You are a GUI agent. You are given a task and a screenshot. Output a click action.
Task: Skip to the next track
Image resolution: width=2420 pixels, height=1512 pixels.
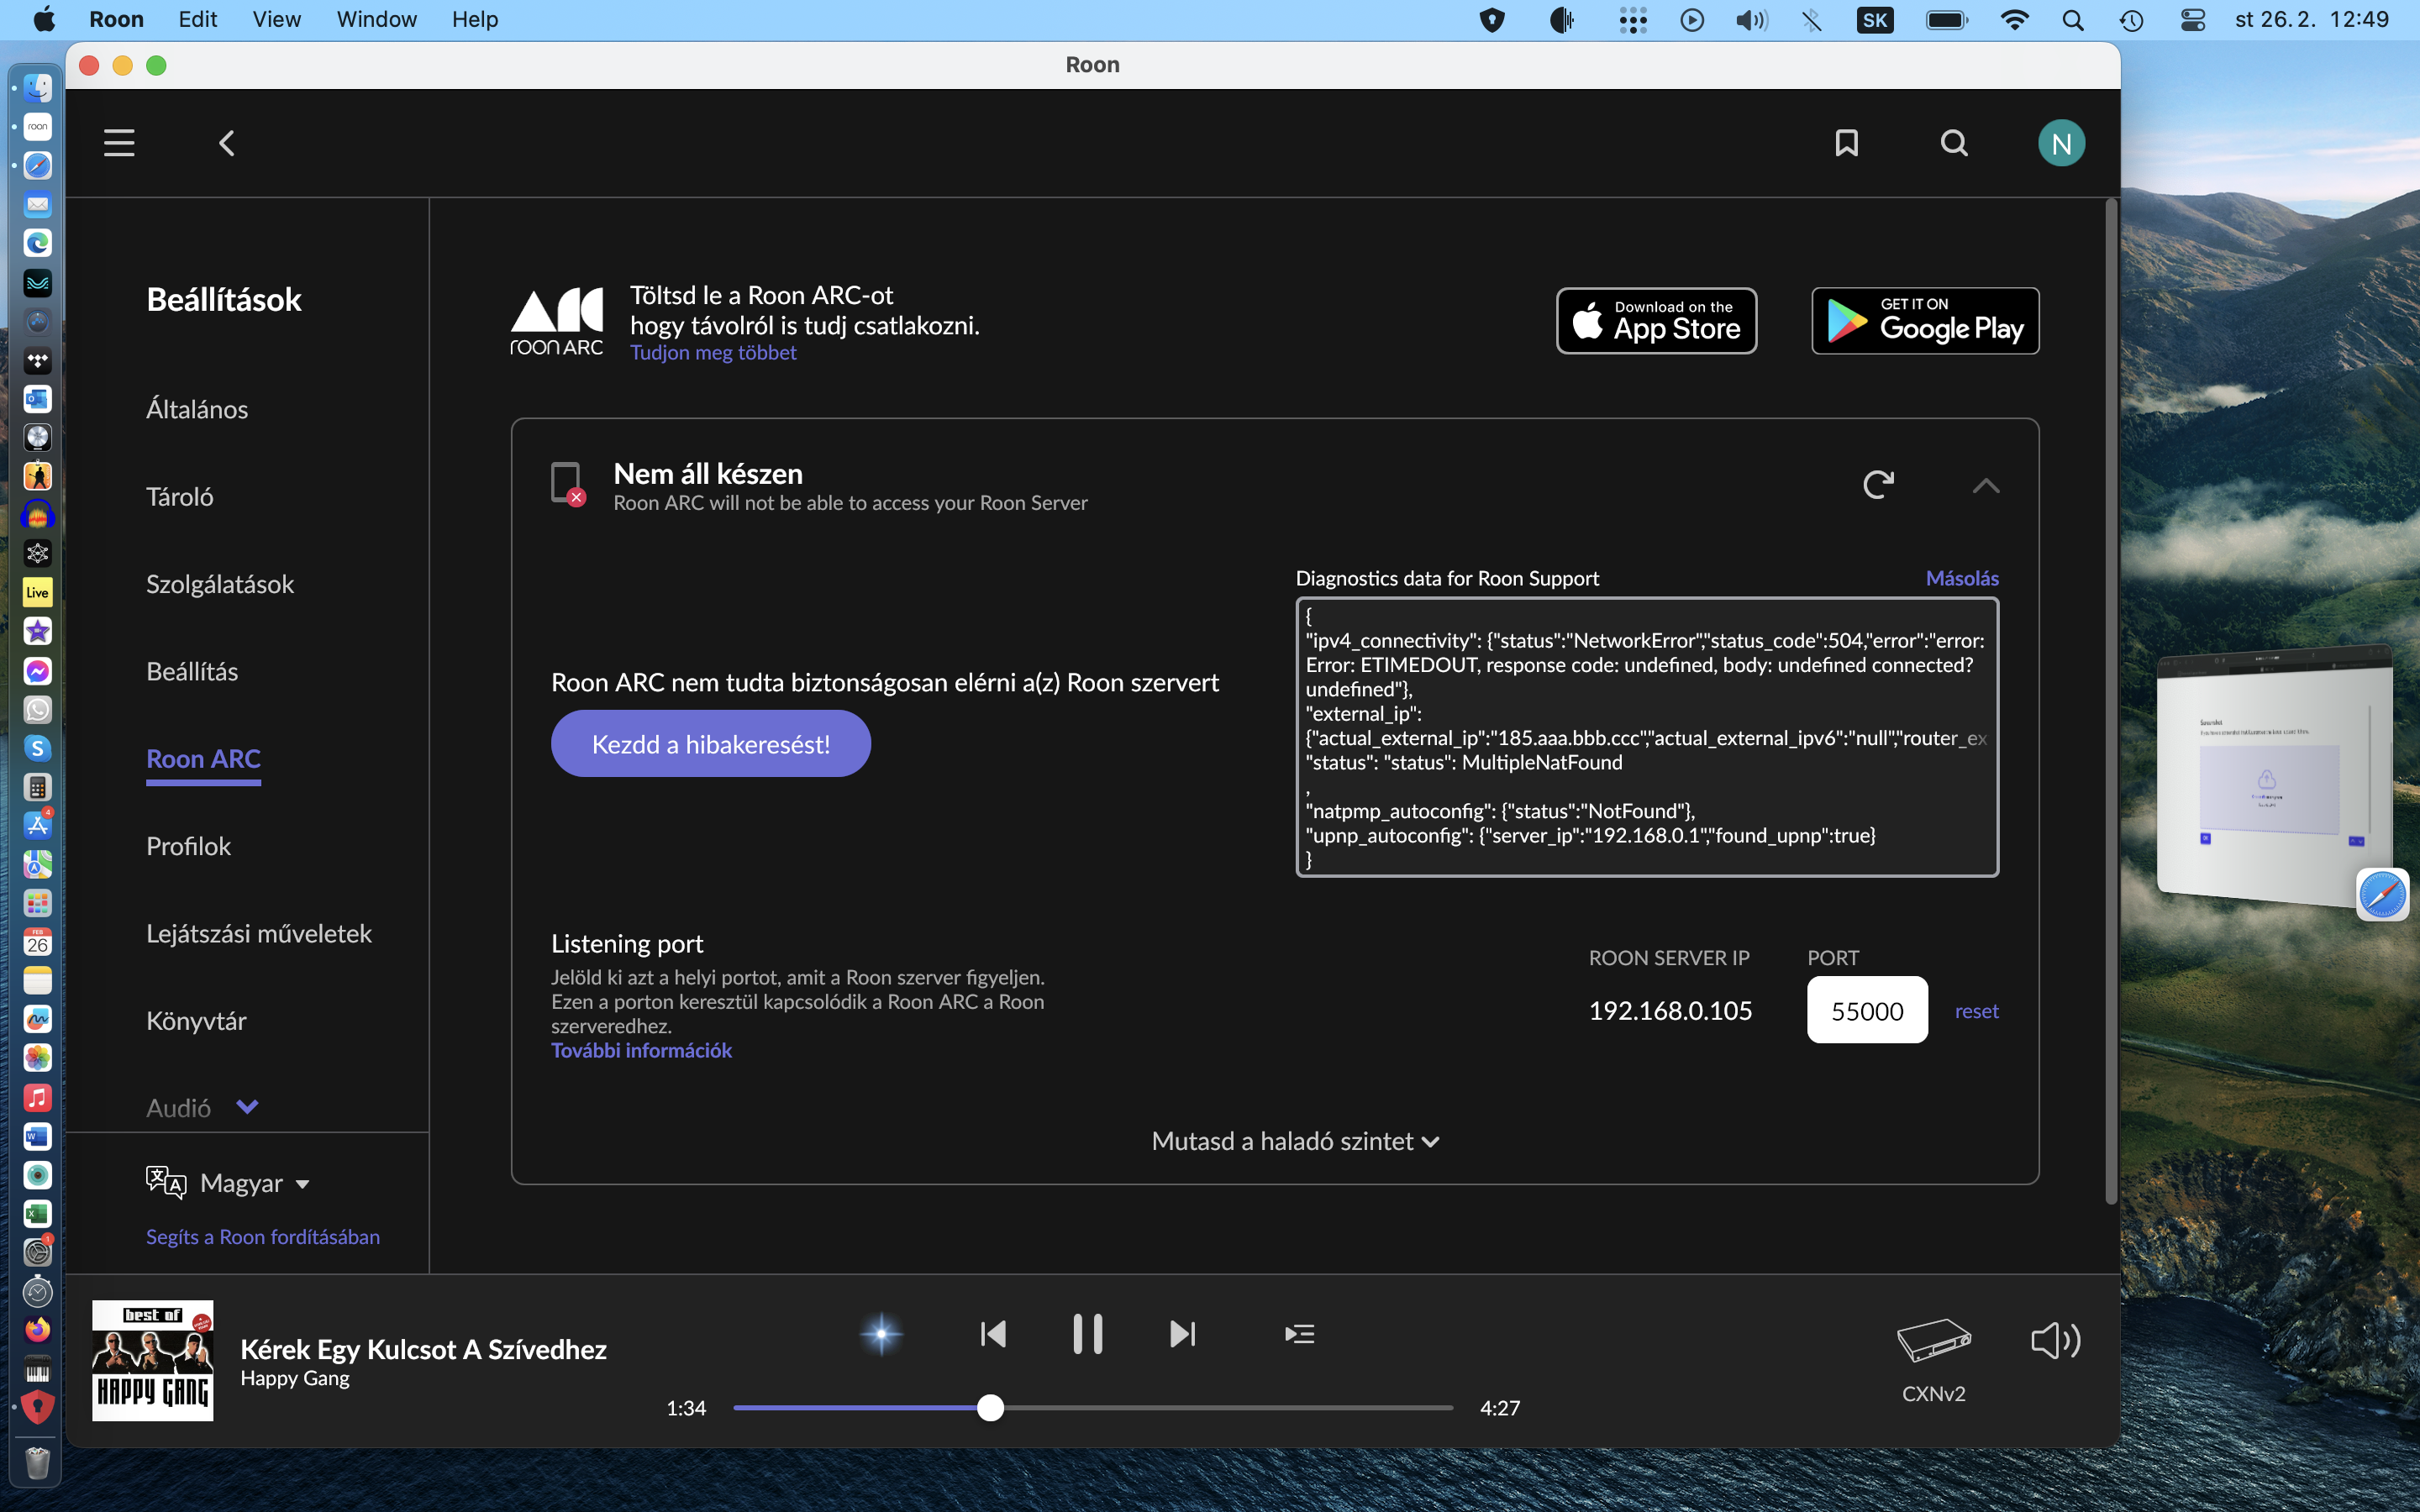[1182, 1334]
